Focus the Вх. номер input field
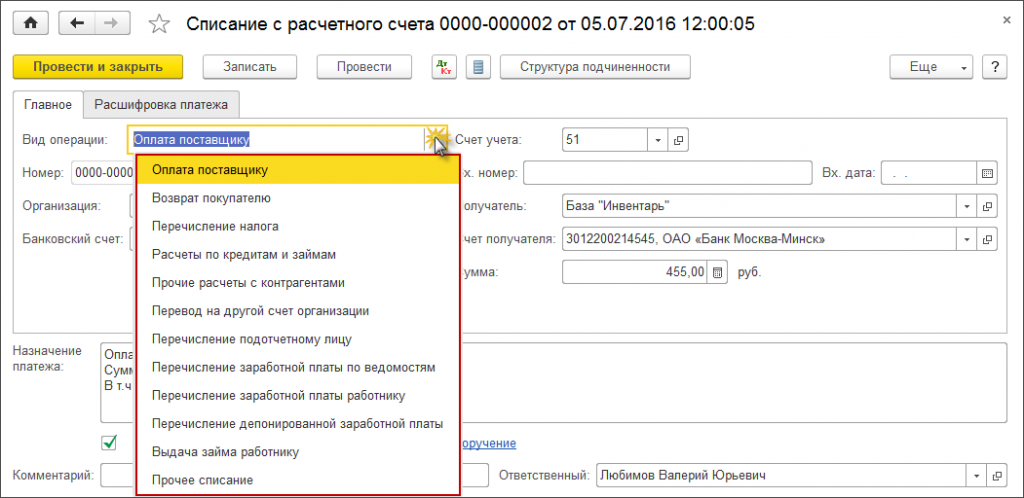Image resolution: width=1024 pixels, height=498 pixels. pyautogui.click(x=667, y=174)
